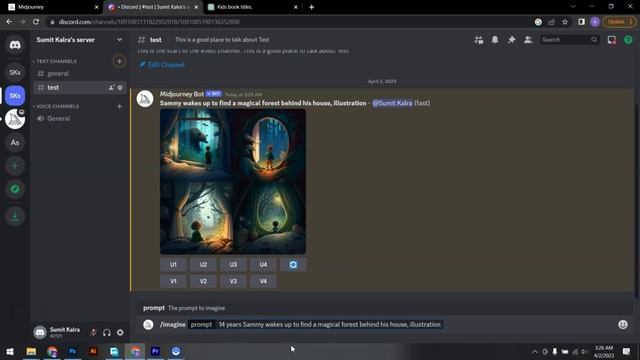Open notification settings bell icon
Screen dimensions: 640x360
point(495,40)
